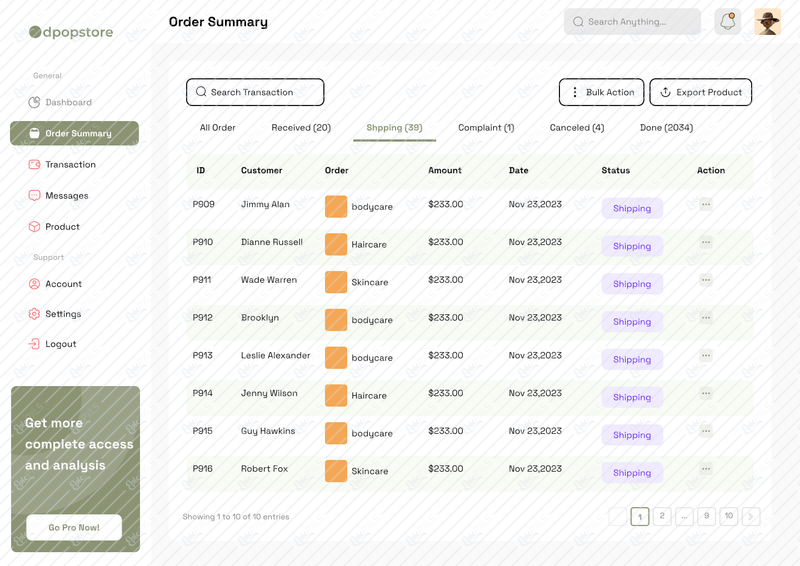The image size is (800, 566).
Task: Click the next page arrow
Action: [x=751, y=516]
